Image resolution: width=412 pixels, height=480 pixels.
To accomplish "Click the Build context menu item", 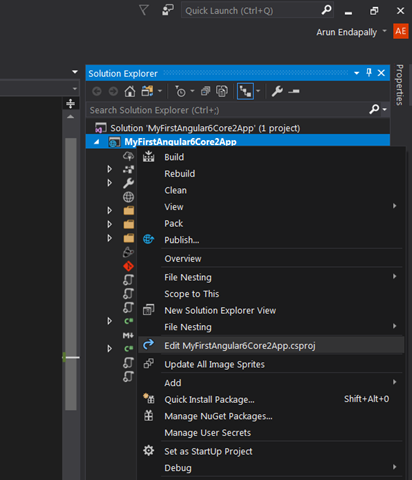I will pos(174,157).
